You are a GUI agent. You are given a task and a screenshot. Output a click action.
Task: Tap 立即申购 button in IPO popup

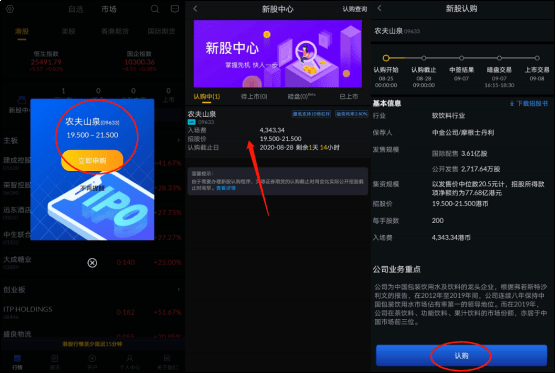92,161
